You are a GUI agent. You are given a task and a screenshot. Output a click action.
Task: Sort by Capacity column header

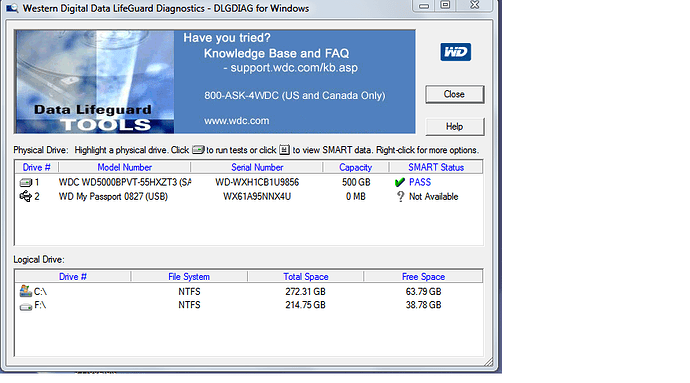click(x=356, y=167)
